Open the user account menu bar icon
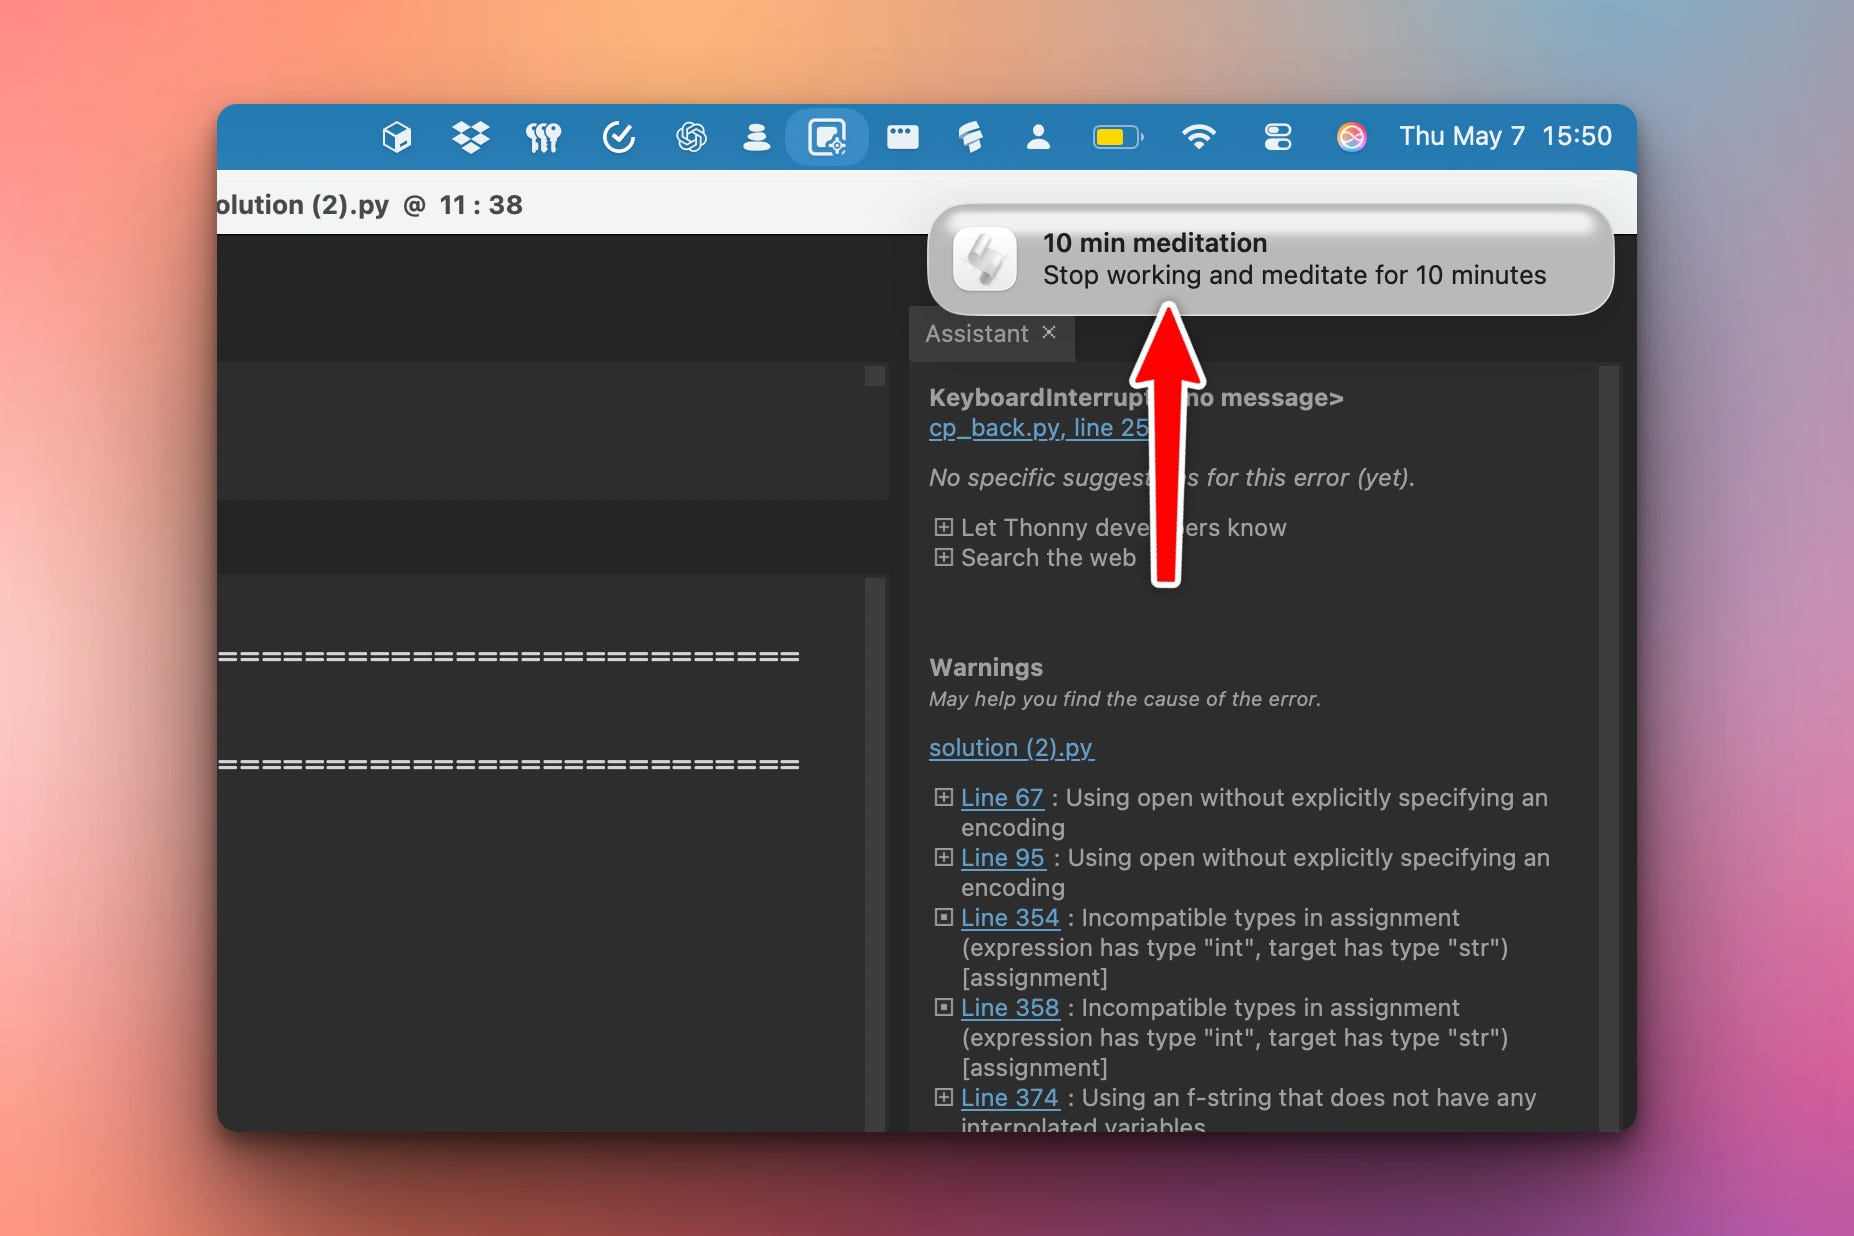Image resolution: width=1854 pixels, height=1236 pixels. (1038, 137)
